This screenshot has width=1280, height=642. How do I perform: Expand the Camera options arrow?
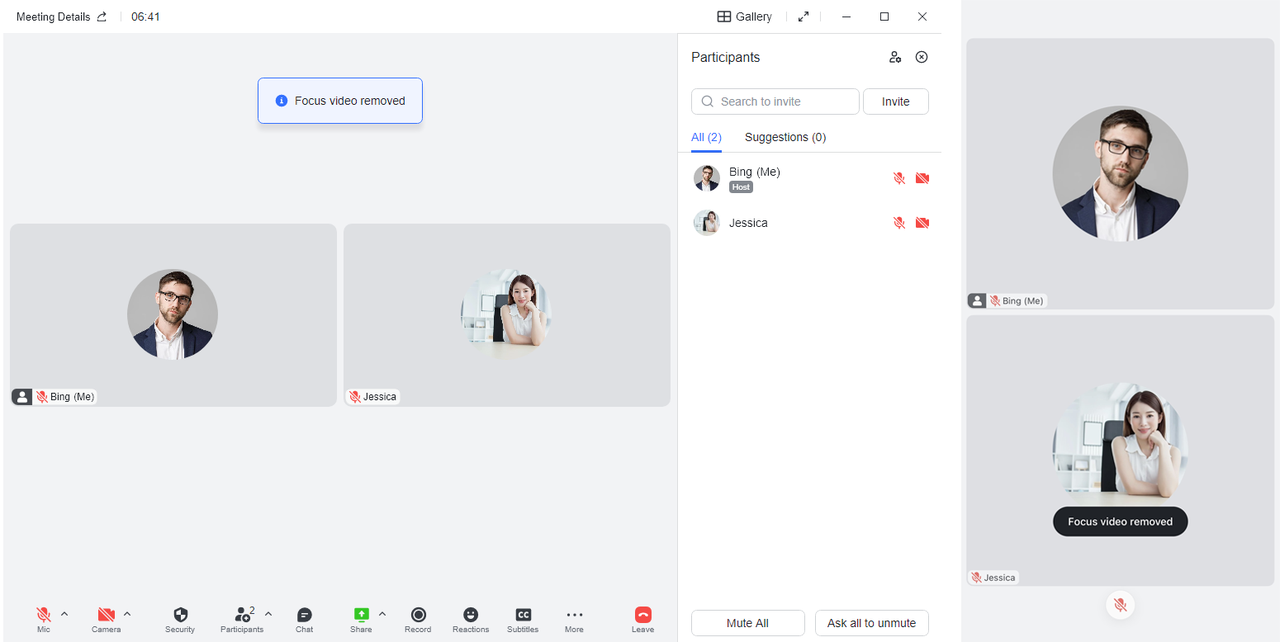tap(127, 614)
